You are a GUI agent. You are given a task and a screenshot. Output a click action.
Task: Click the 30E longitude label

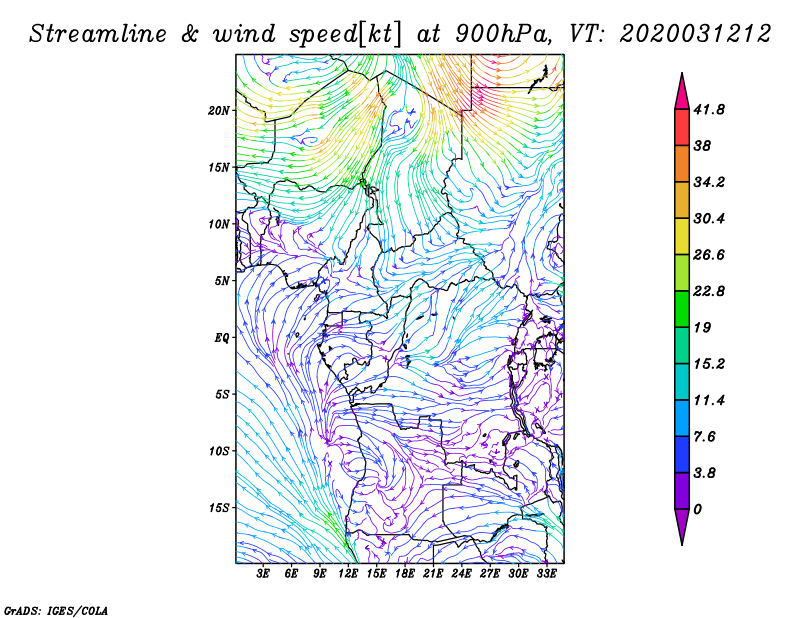[x=518, y=574]
